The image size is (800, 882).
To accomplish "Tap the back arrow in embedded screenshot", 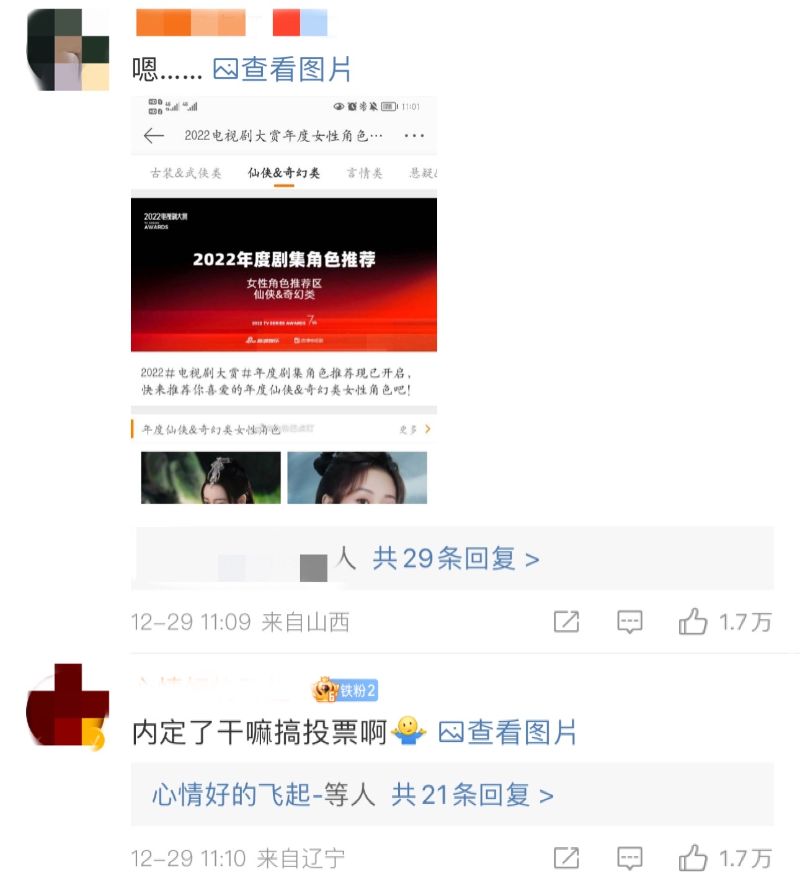I will tap(154, 136).
